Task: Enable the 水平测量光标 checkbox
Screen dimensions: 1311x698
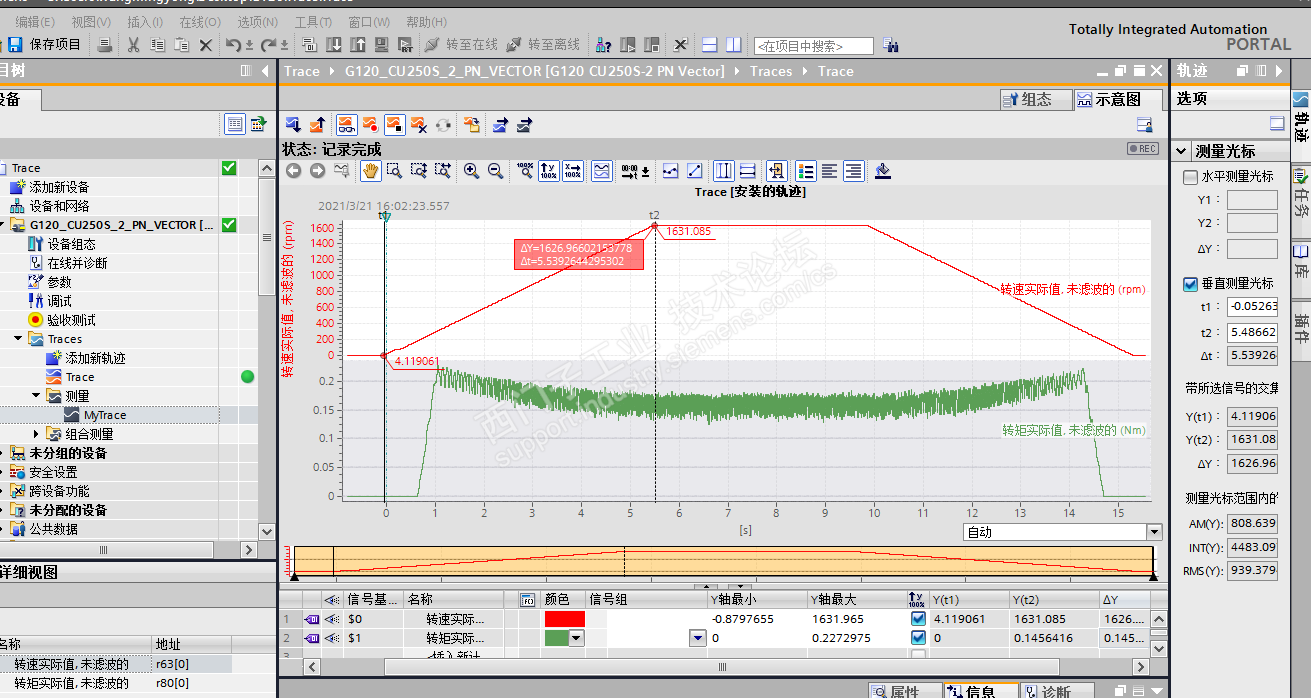Action: 1190,177
